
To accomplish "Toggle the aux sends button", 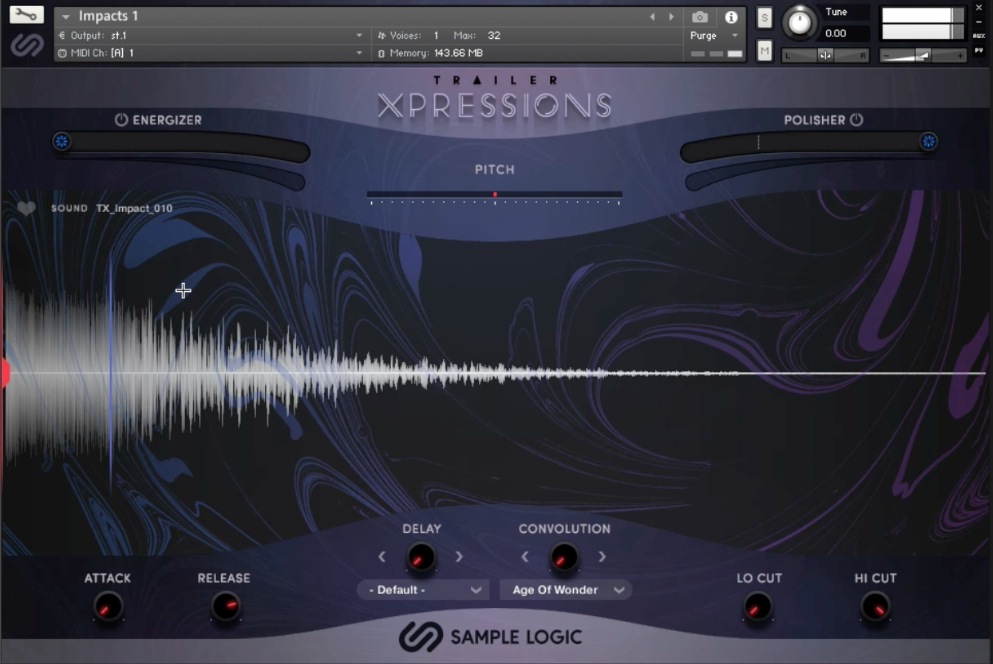I will pyautogui.click(x=979, y=35).
